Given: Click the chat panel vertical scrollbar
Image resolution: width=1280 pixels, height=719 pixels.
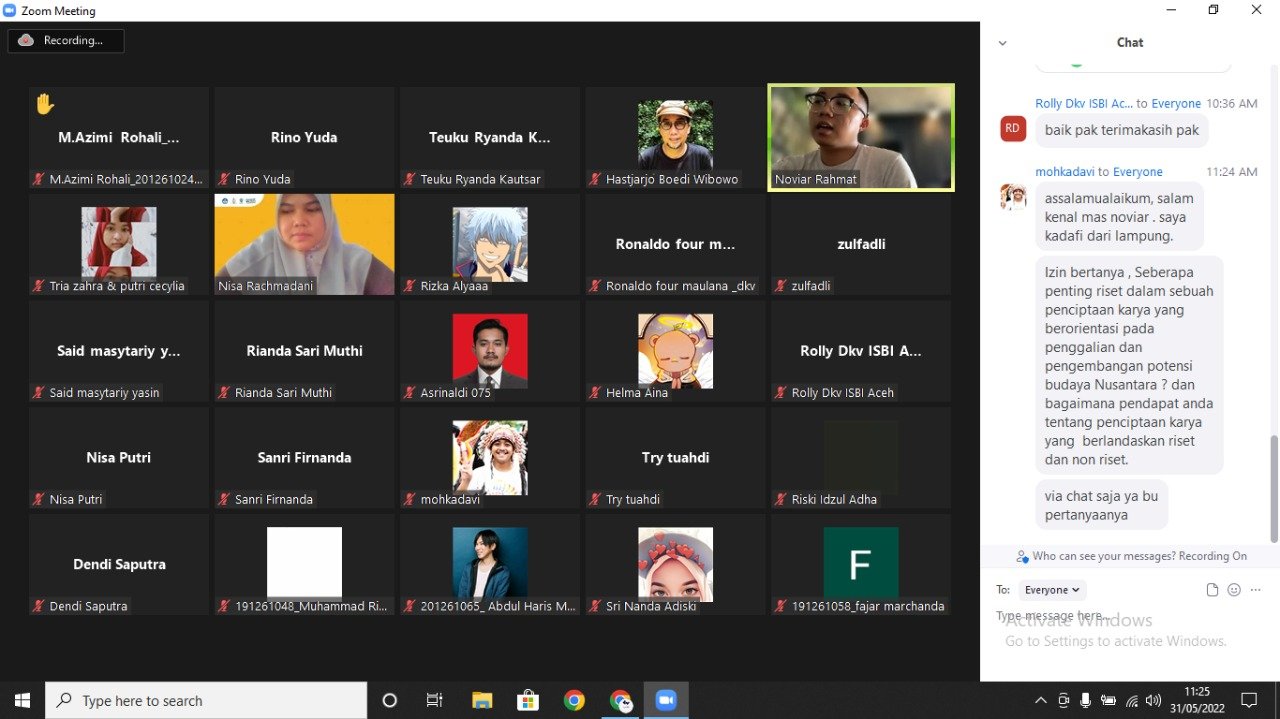Looking at the screenshot, I should [x=1273, y=486].
